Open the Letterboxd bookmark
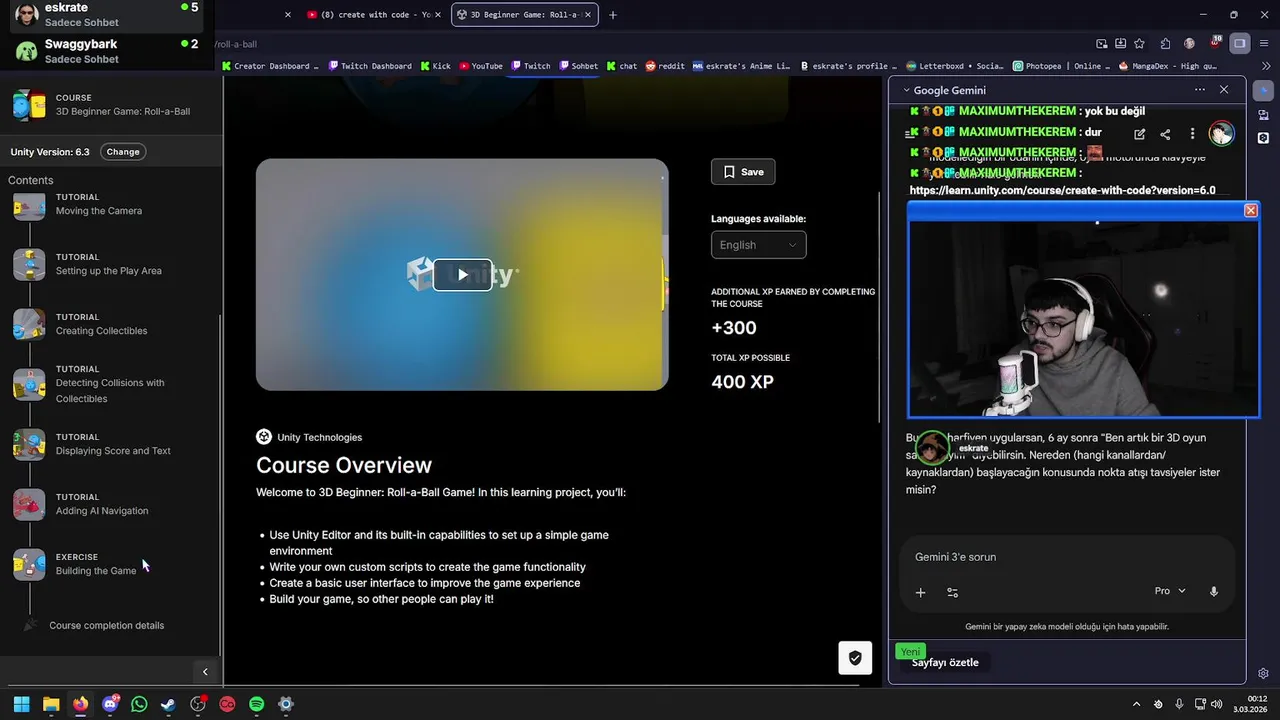The height and width of the screenshot is (720, 1280). (x=954, y=66)
